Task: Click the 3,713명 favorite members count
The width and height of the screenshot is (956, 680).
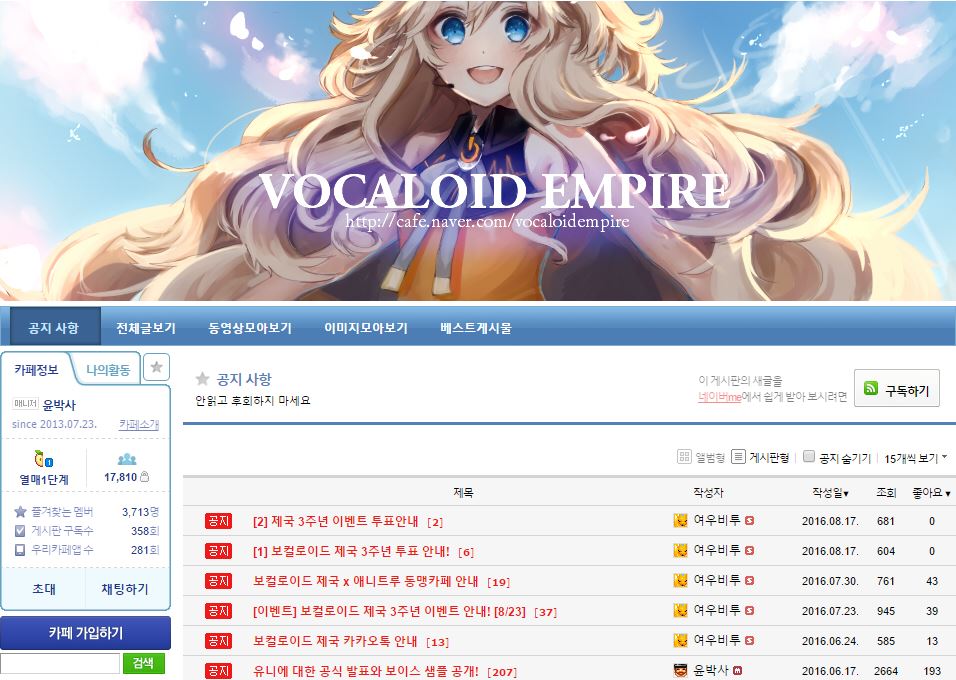Action: tap(140, 512)
